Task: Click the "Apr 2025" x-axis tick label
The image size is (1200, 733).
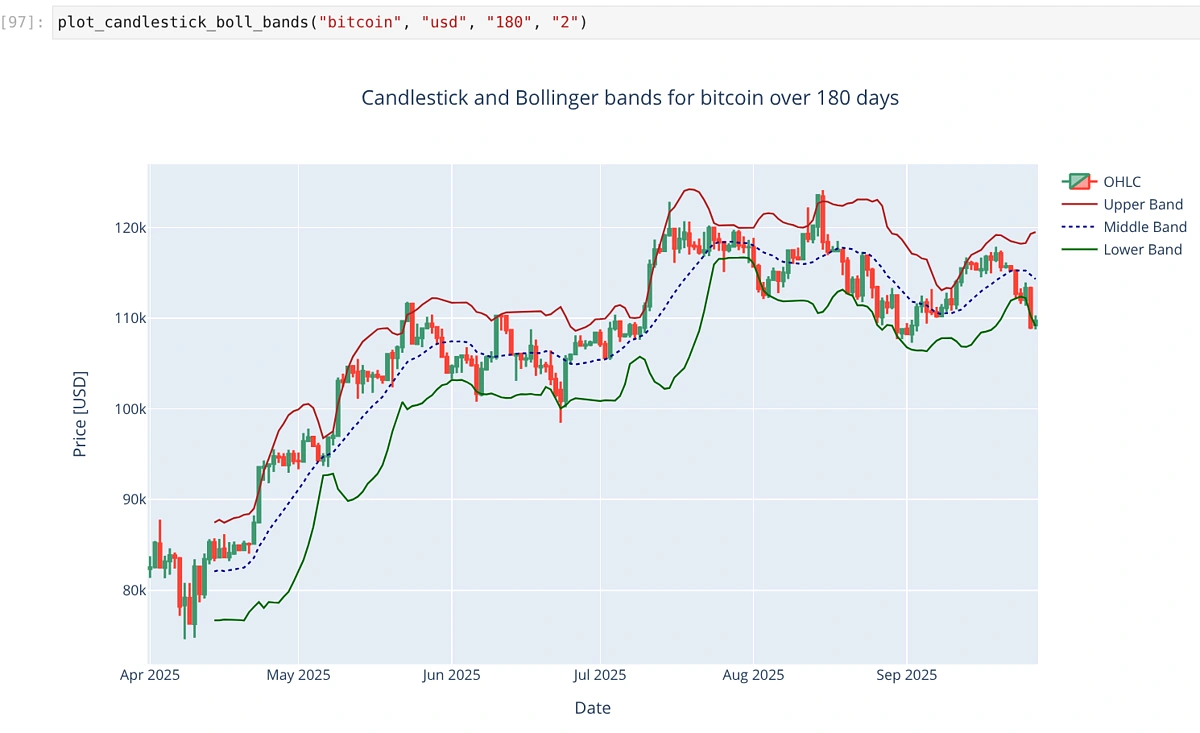Action: coord(150,675)
